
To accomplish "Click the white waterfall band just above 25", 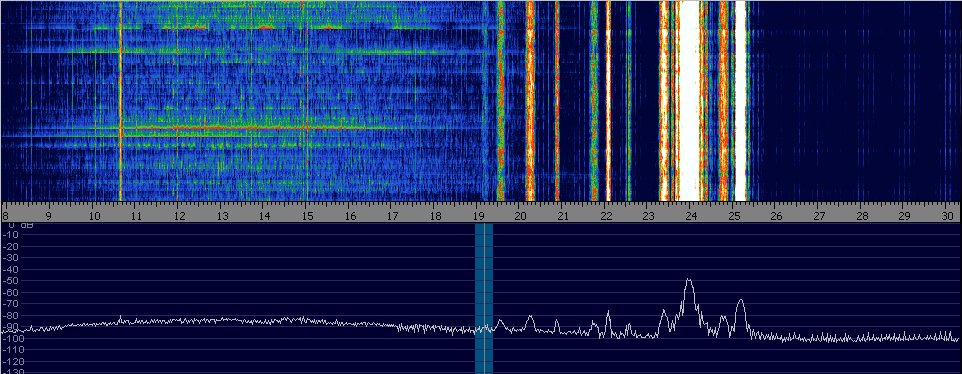I will [741, 101].
